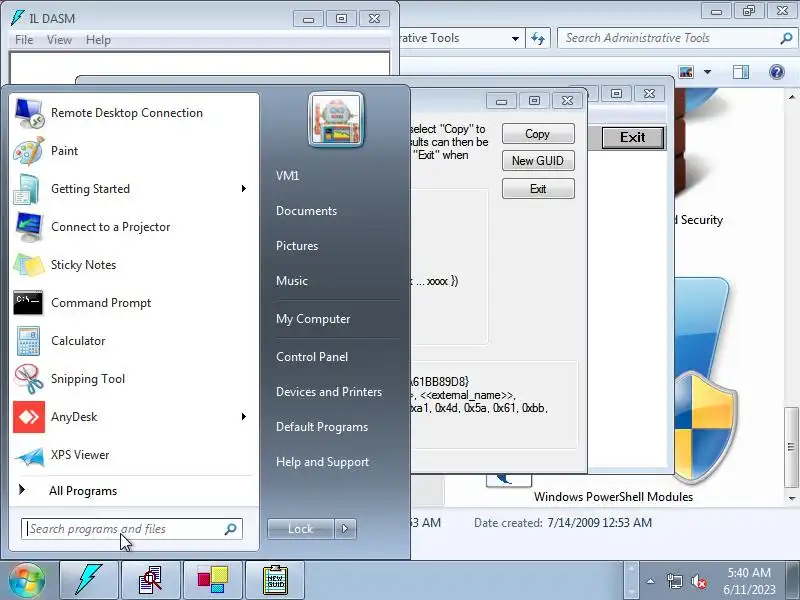The width and height of the screenshot is (800, 600).
Task: Open Control Panel from Start menu
Action: pyautogui.click(x=312, y=357)
